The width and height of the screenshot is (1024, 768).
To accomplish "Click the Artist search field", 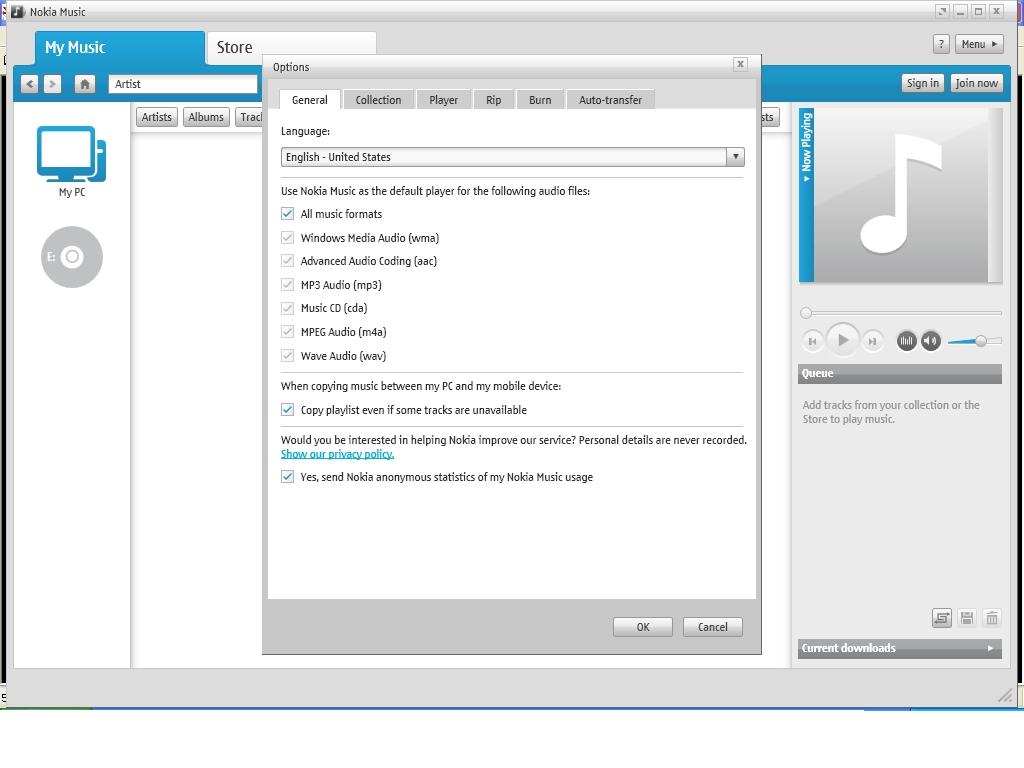I will point(183,84).
